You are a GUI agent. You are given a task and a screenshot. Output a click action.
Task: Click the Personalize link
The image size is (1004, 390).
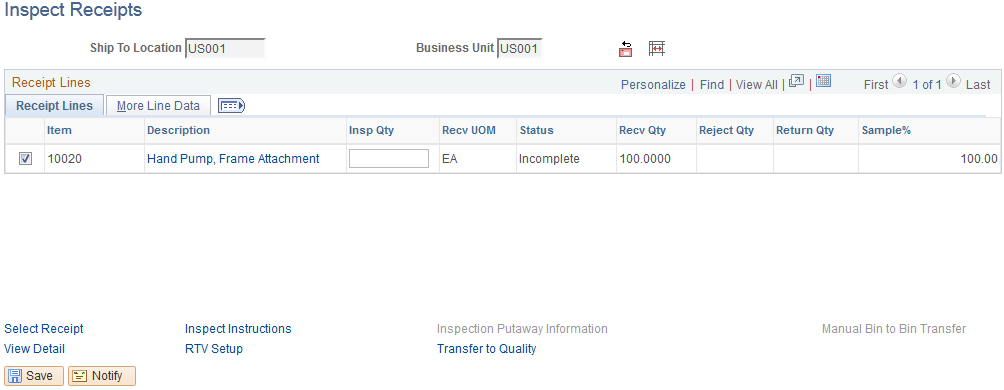pyautogui.click(x=653, y=85)
